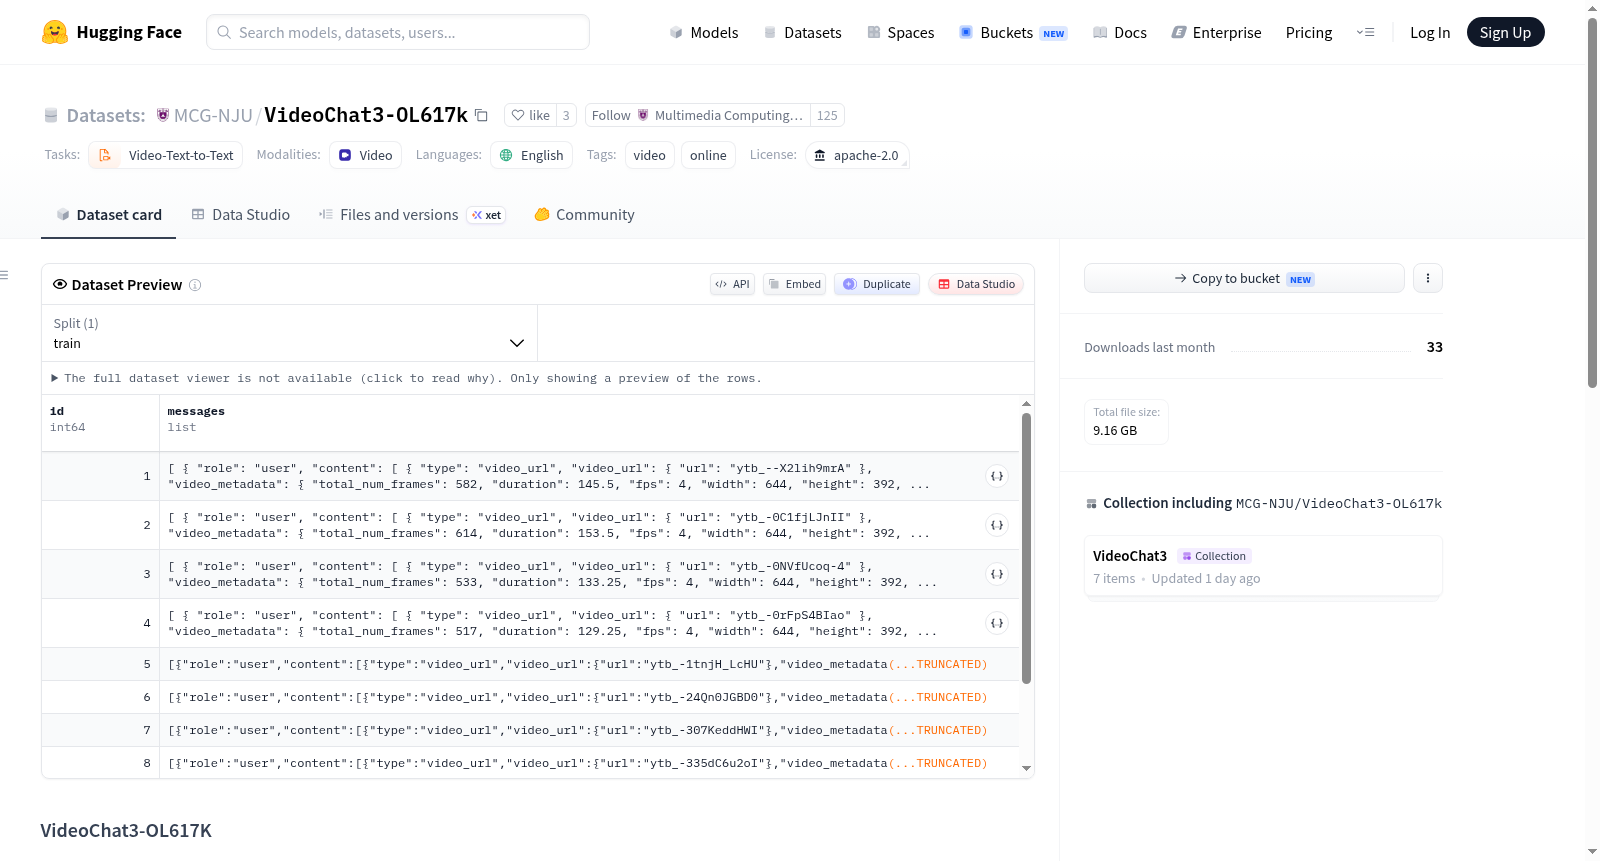Click the API button
Image resolution: width=1600 pixels, height=861 pixels.
(732, 284)
